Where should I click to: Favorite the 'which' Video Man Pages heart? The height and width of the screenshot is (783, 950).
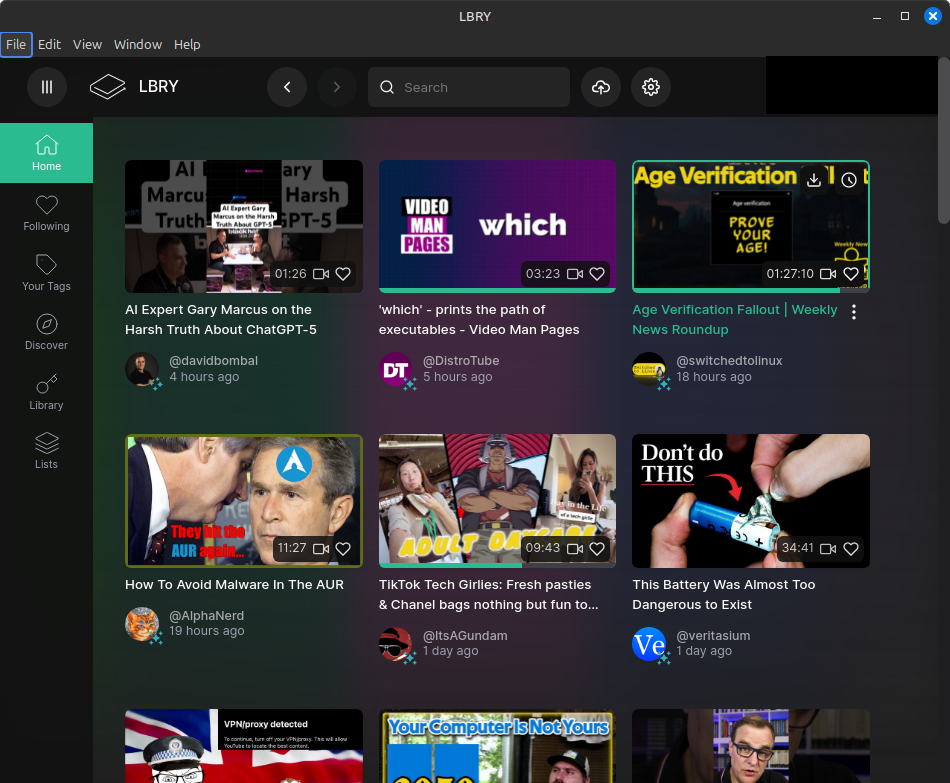[597, 274]
